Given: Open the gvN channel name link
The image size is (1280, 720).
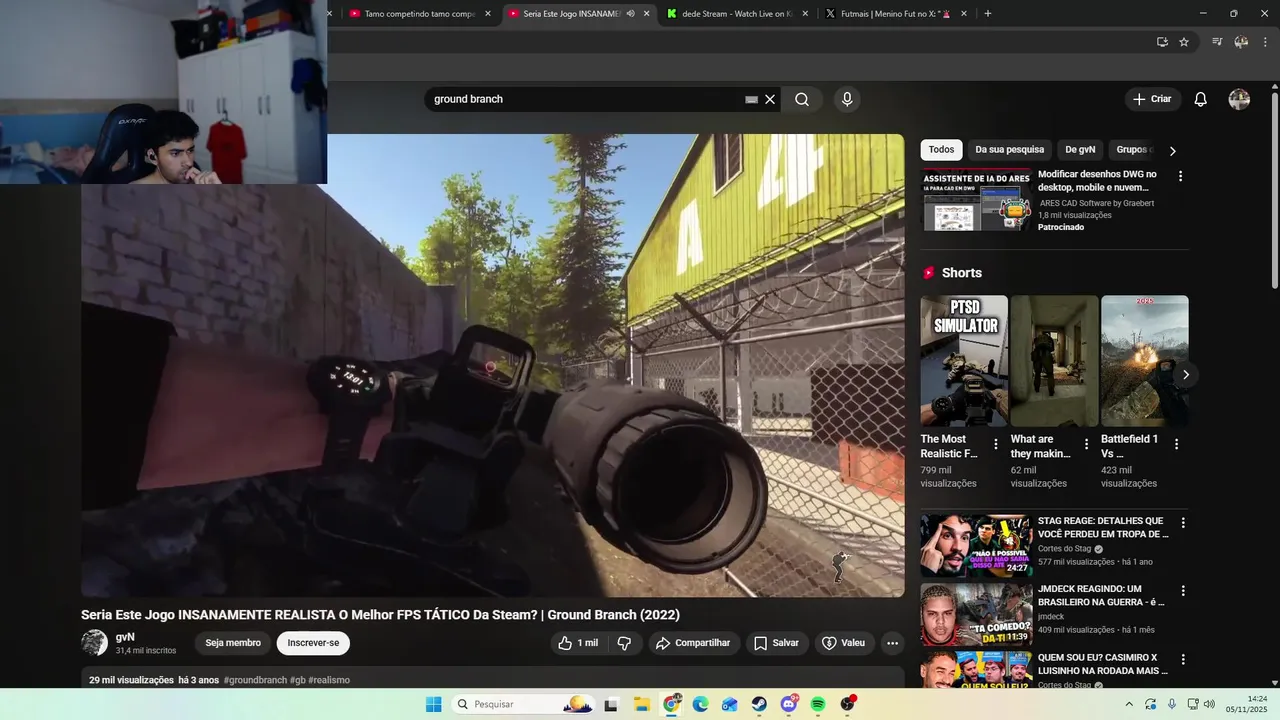Looking at the screenshot, I should click(125, 637).
